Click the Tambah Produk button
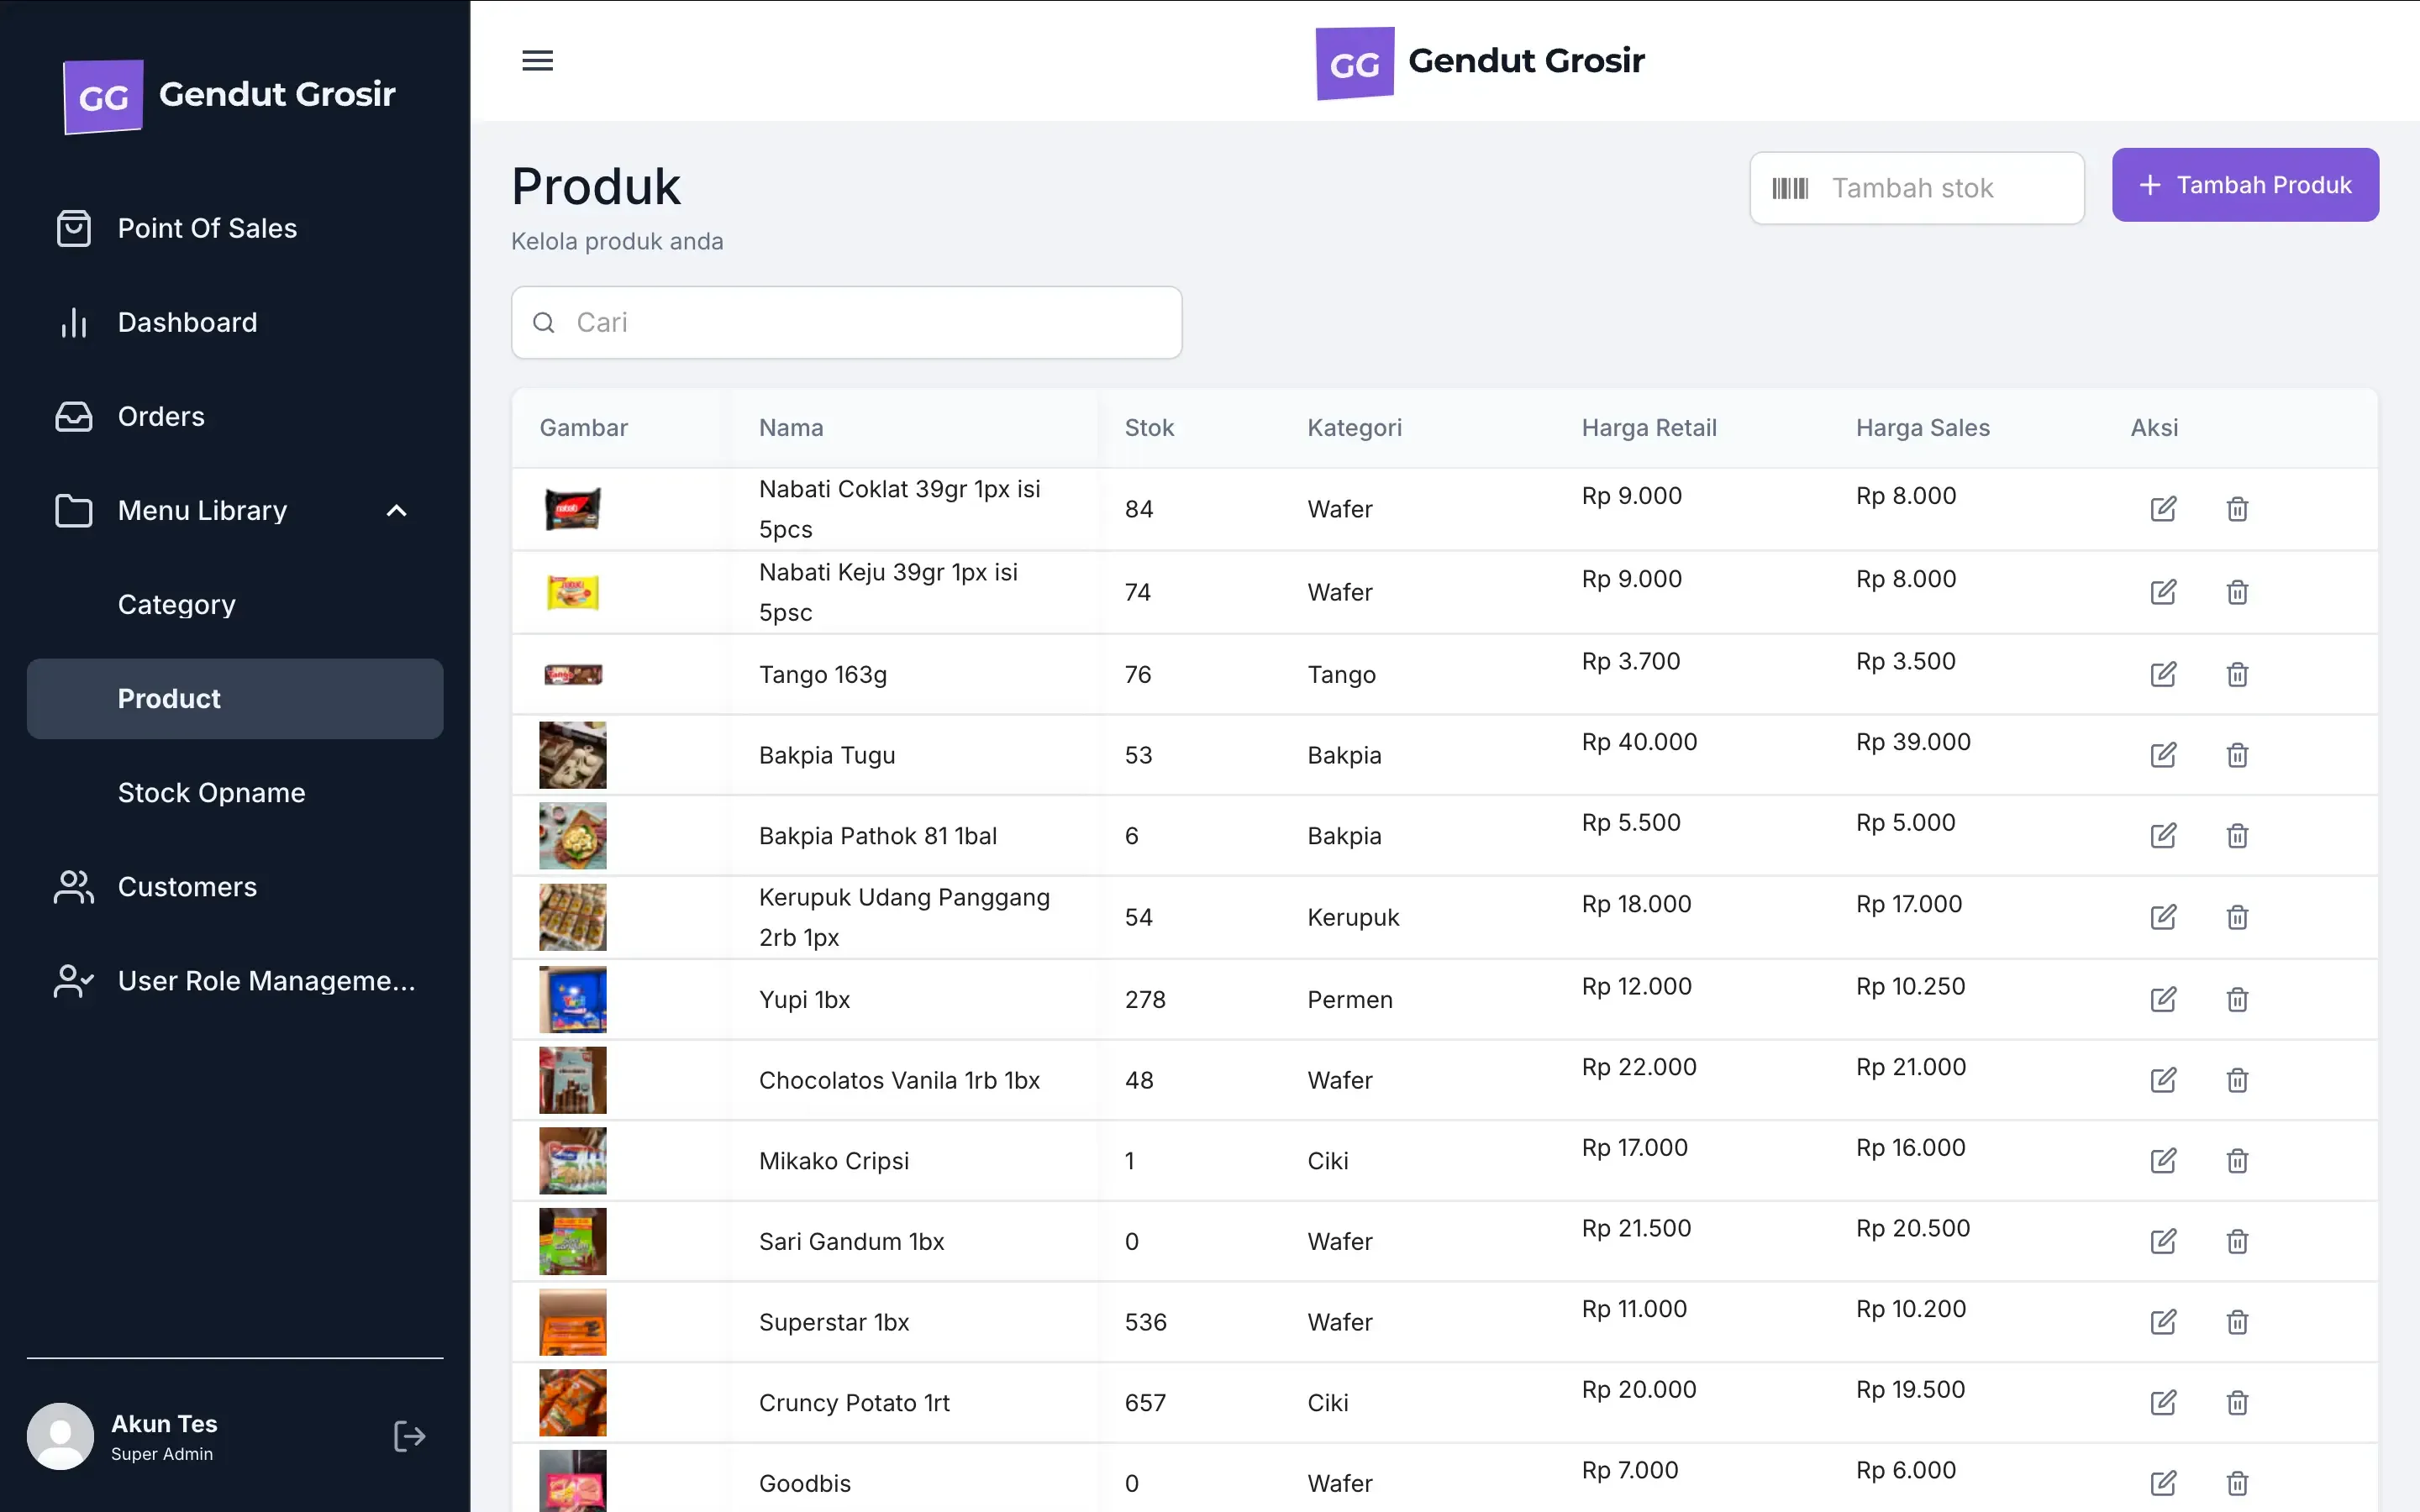 (2245, 185)
